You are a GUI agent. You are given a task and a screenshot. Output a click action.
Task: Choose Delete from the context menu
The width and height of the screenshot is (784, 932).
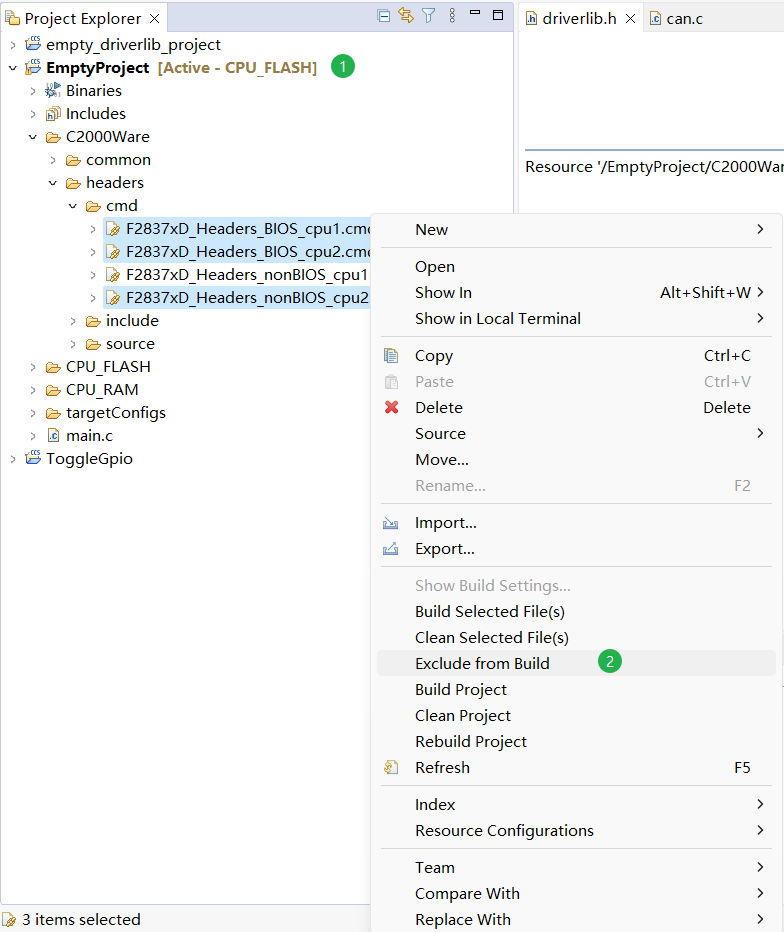pos(438,407)
